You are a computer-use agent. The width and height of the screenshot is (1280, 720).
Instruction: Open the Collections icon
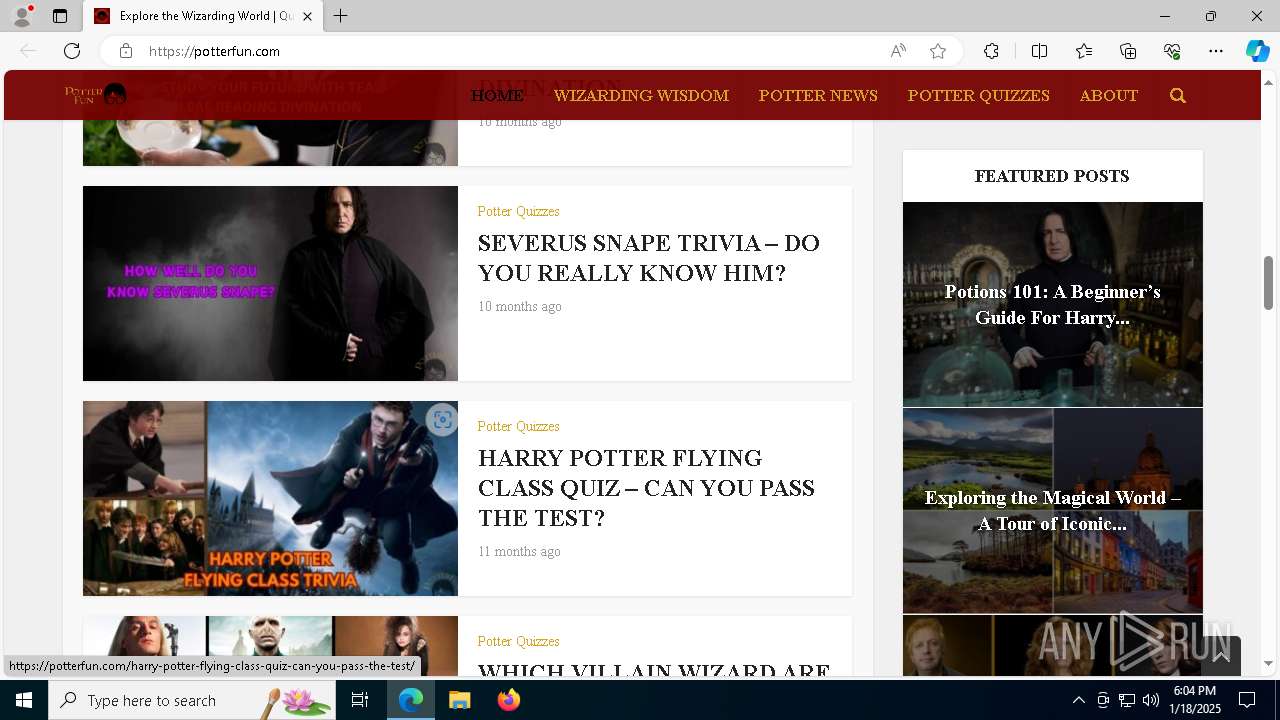[1128, 51]
